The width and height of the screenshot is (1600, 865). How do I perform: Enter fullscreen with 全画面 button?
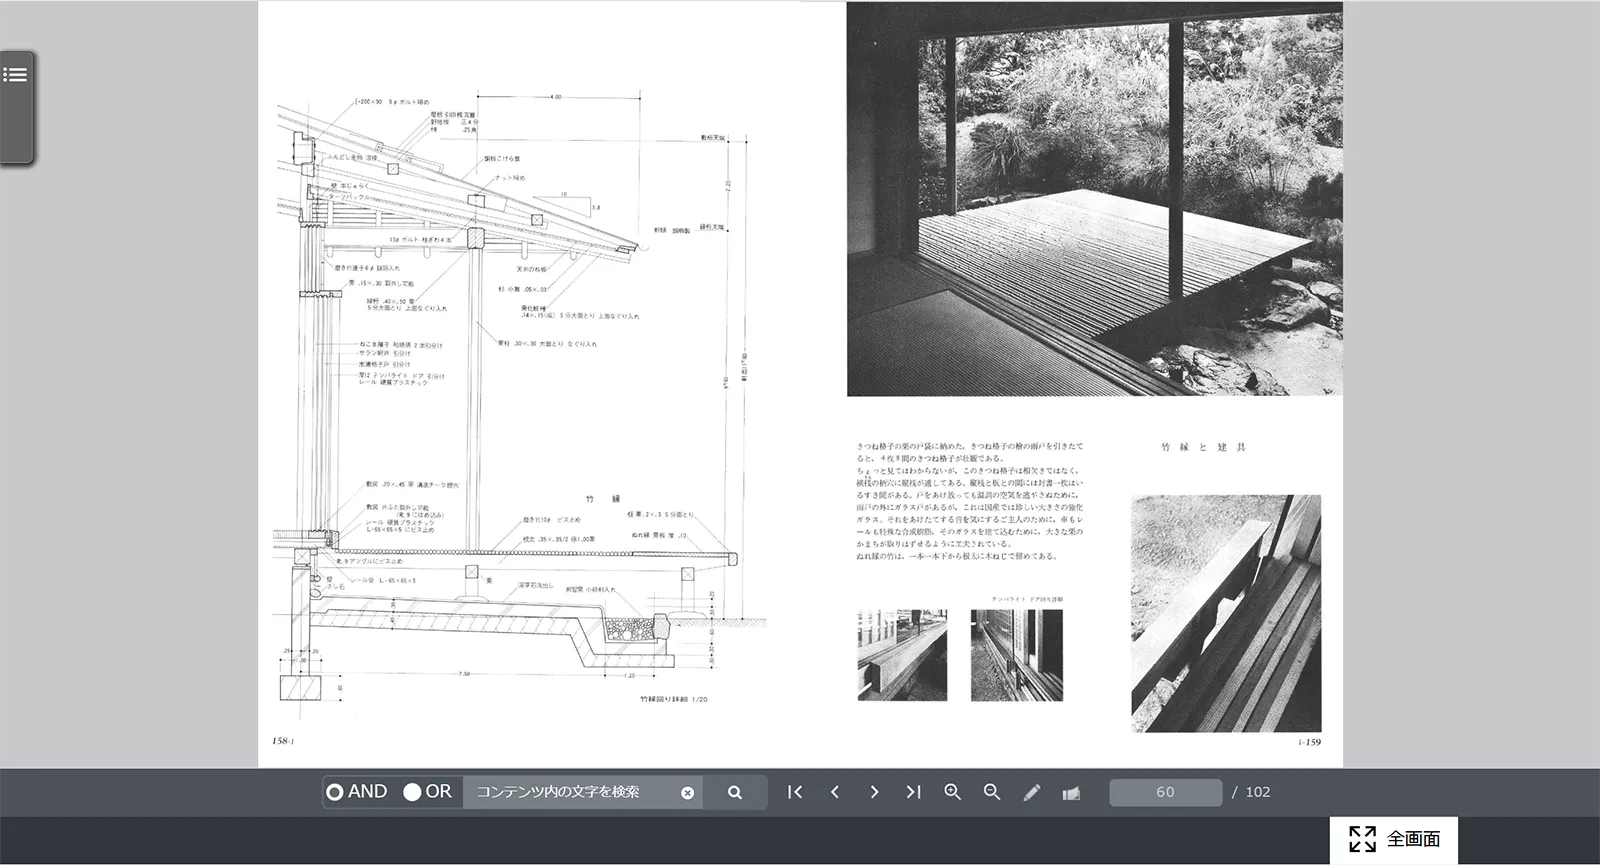pyautogui.click(x=1394, y=839)
